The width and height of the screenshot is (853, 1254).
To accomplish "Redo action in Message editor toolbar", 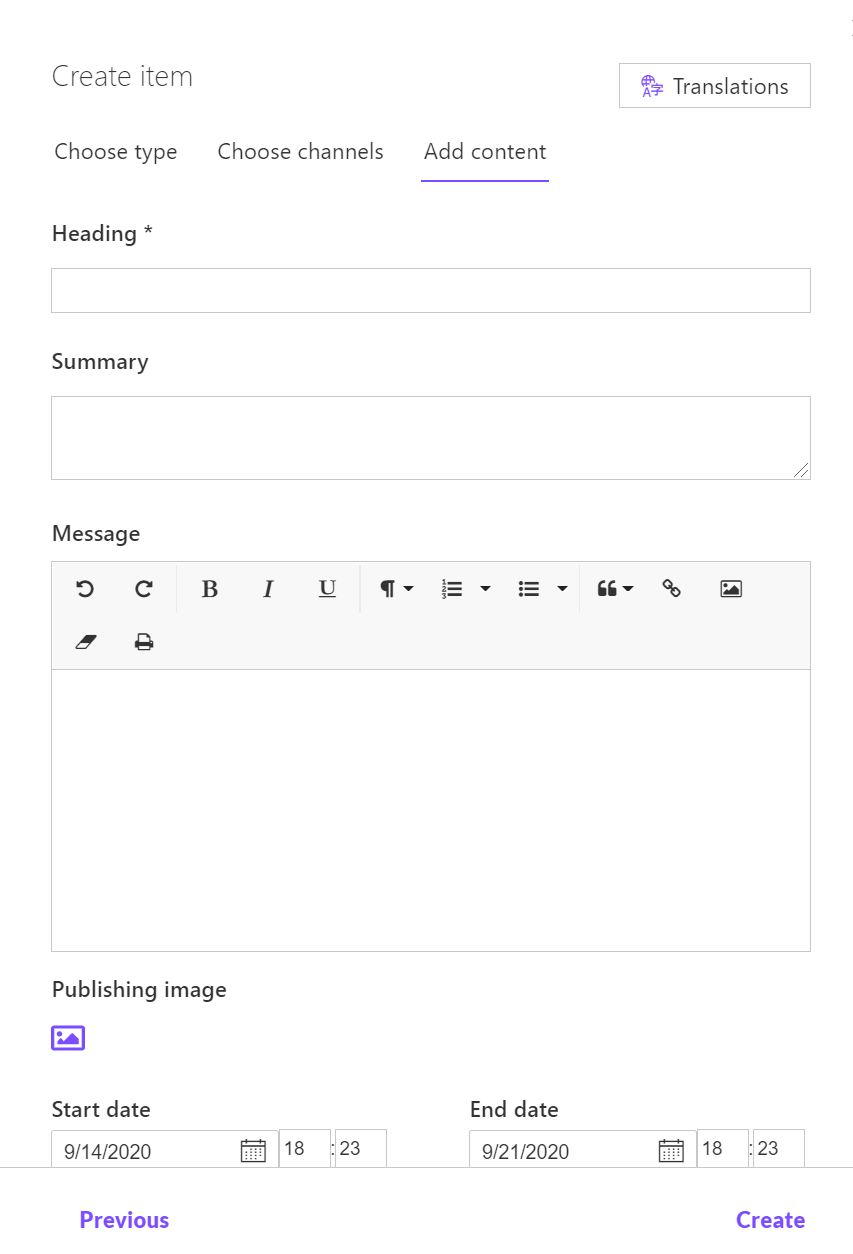I will pos(144,589).
